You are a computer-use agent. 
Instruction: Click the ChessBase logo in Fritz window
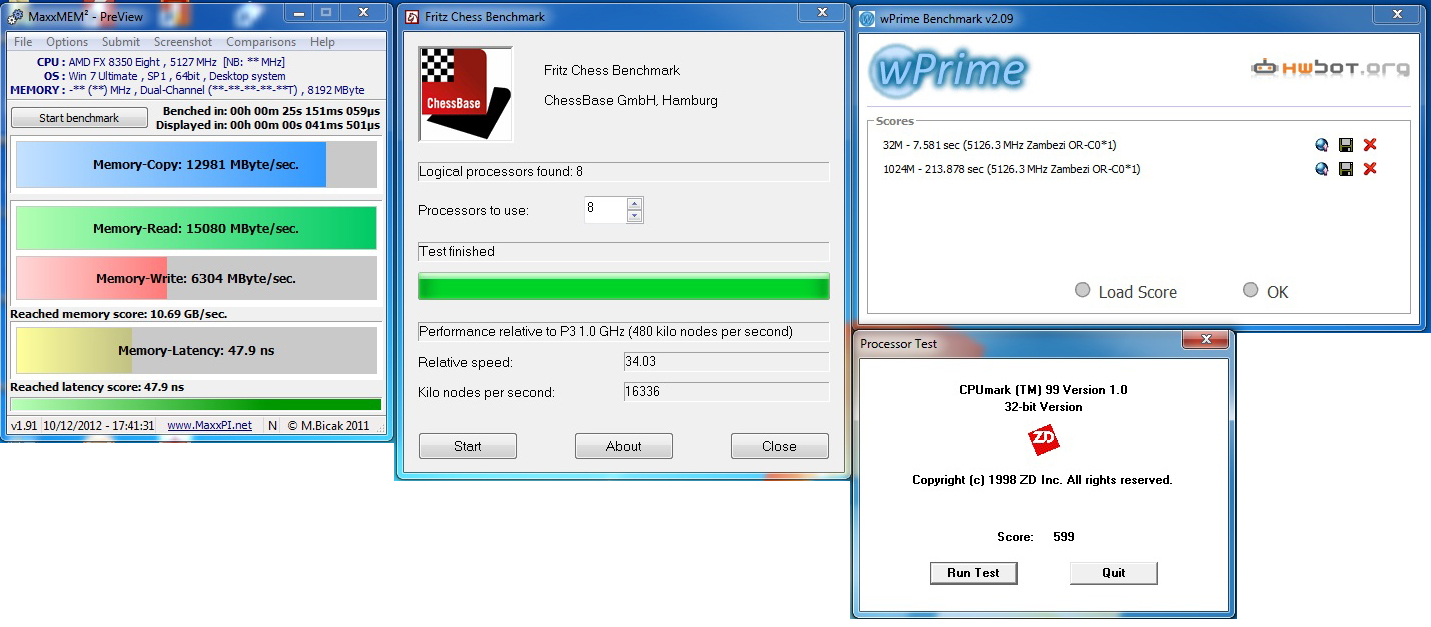(465, 94)
